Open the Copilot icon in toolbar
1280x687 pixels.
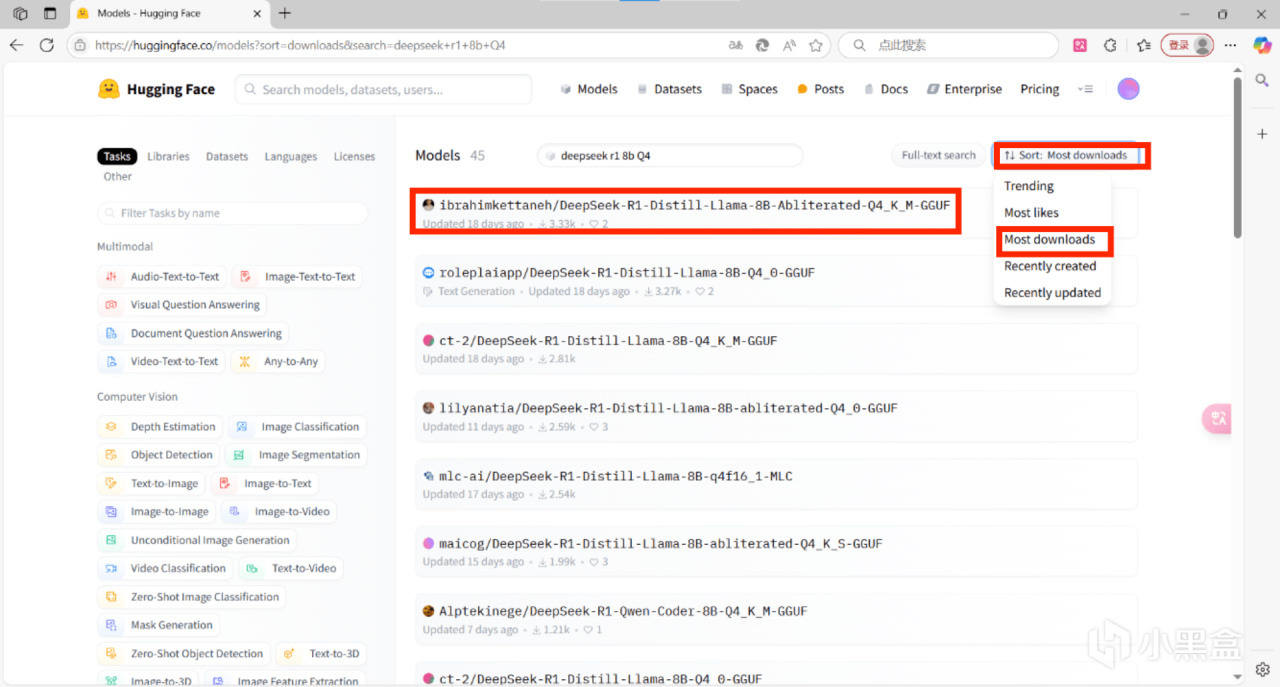click(x=1260, y=45)
